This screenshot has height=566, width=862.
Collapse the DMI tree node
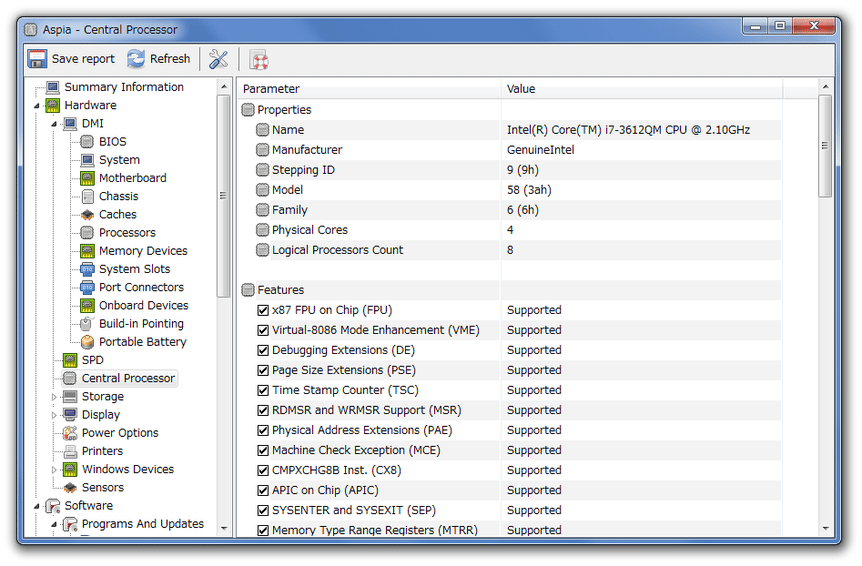[x=54, y=124]
